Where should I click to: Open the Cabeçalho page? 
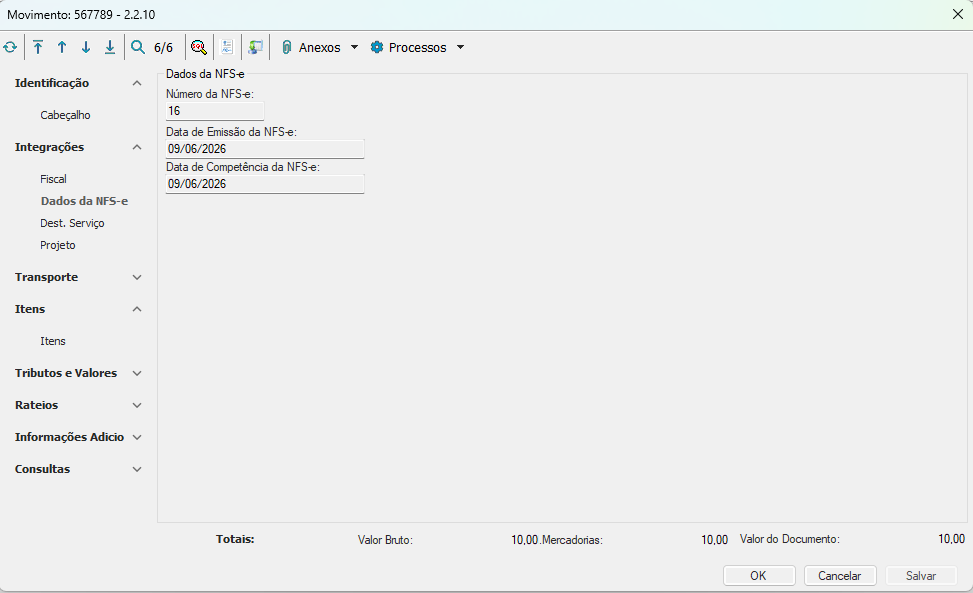coord(65,115)
